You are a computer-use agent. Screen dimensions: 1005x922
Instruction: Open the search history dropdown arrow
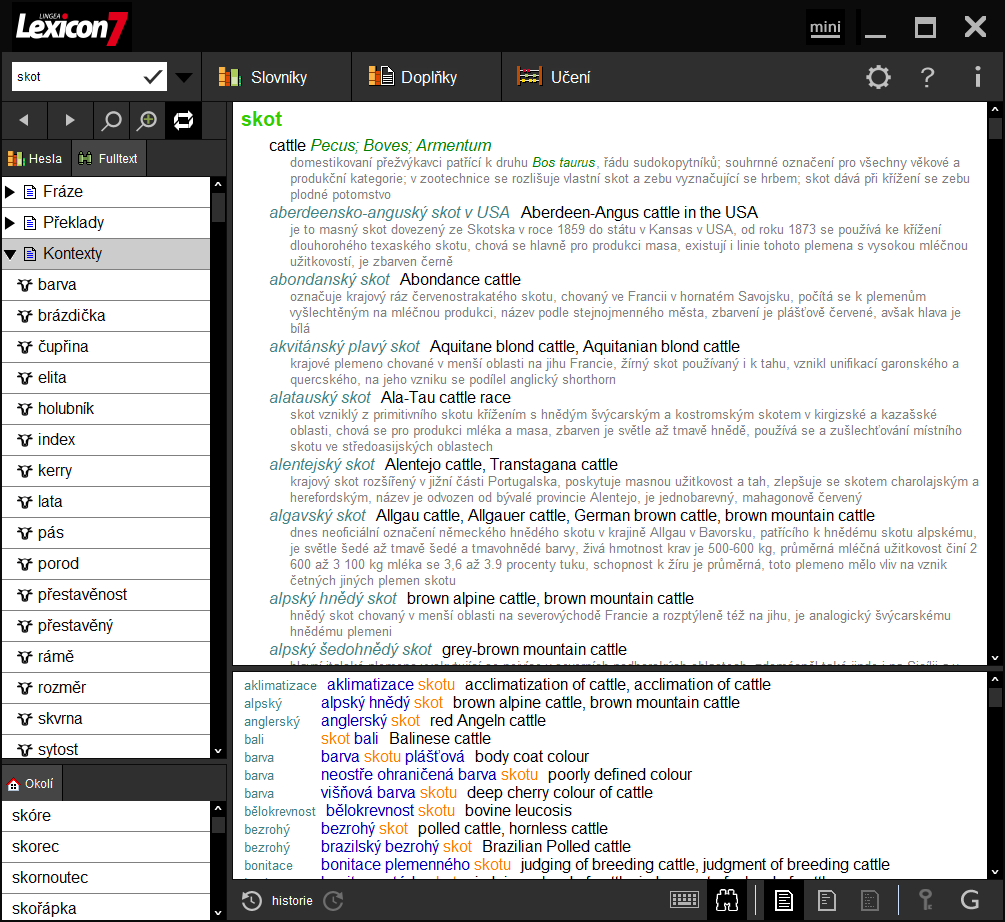(x=184, y=78)
